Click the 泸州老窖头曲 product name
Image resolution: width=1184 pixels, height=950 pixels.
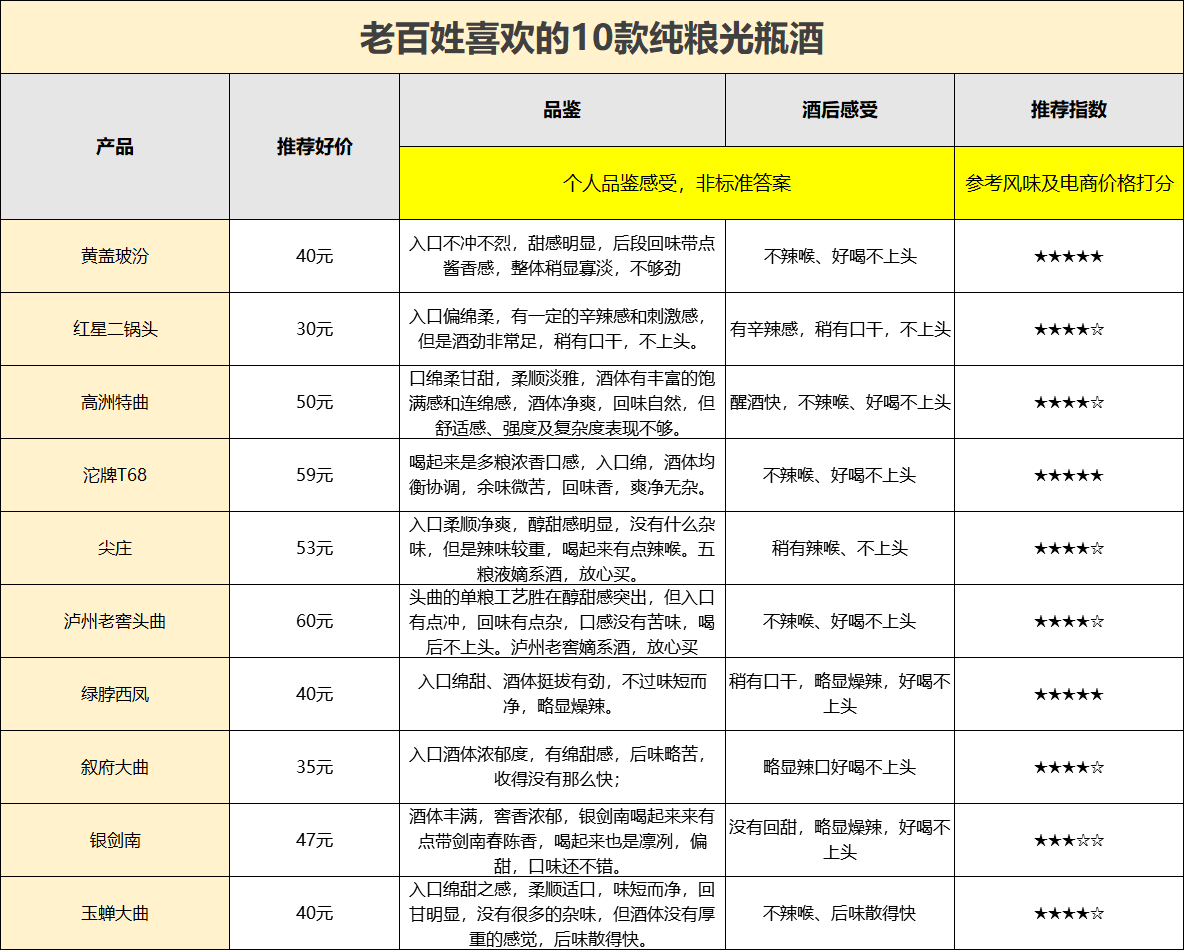pyautogui.click(x=115, y=621)
